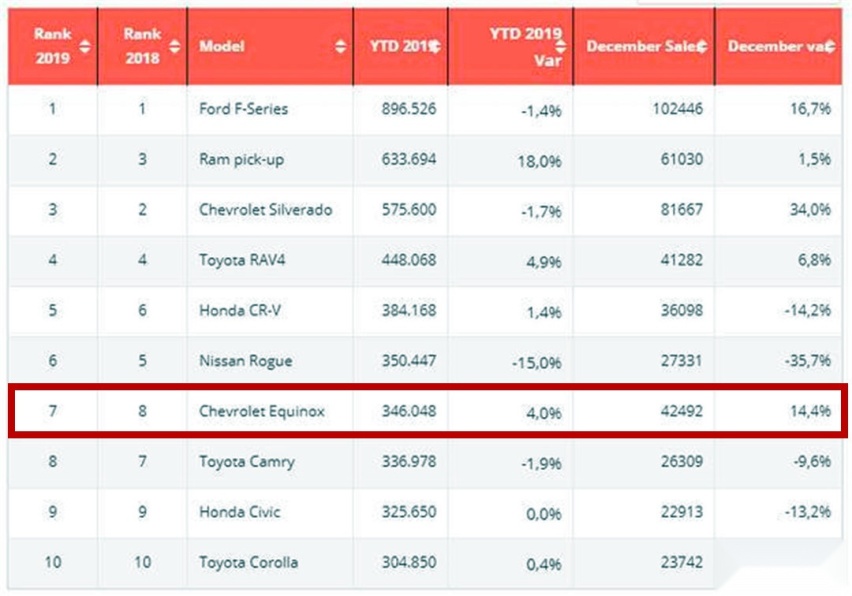Click the 6,8% December variation cell
This screenshot has height=596, width=852.
[x=814, y=260]
